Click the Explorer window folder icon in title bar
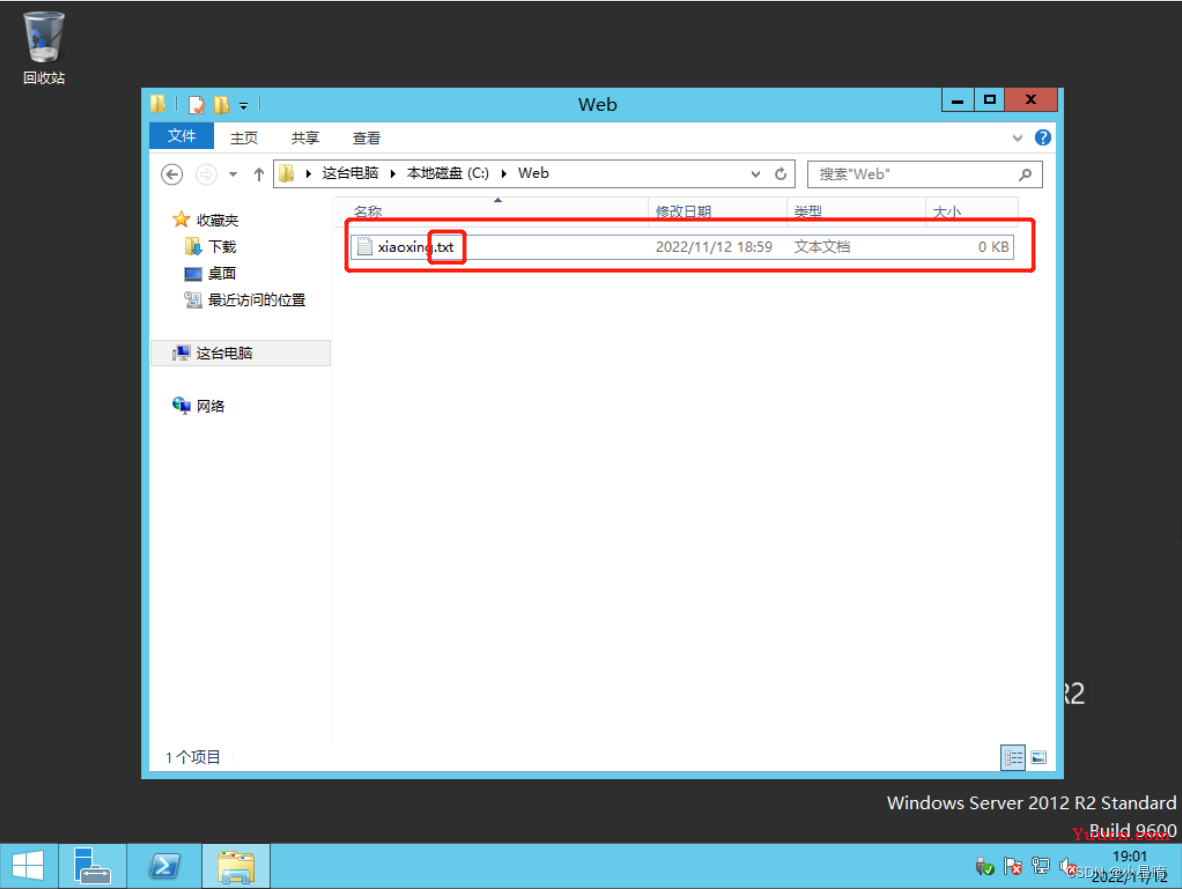Screen dimensions: 1182x889 (x=158, y=104)
